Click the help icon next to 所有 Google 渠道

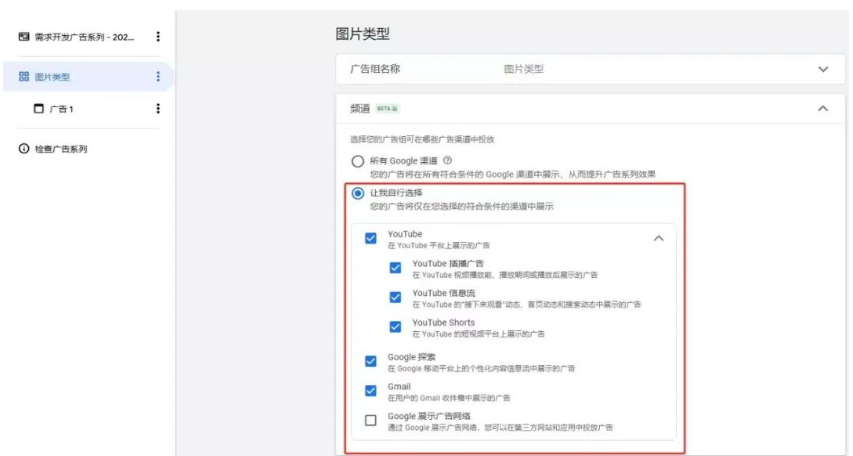447,161
